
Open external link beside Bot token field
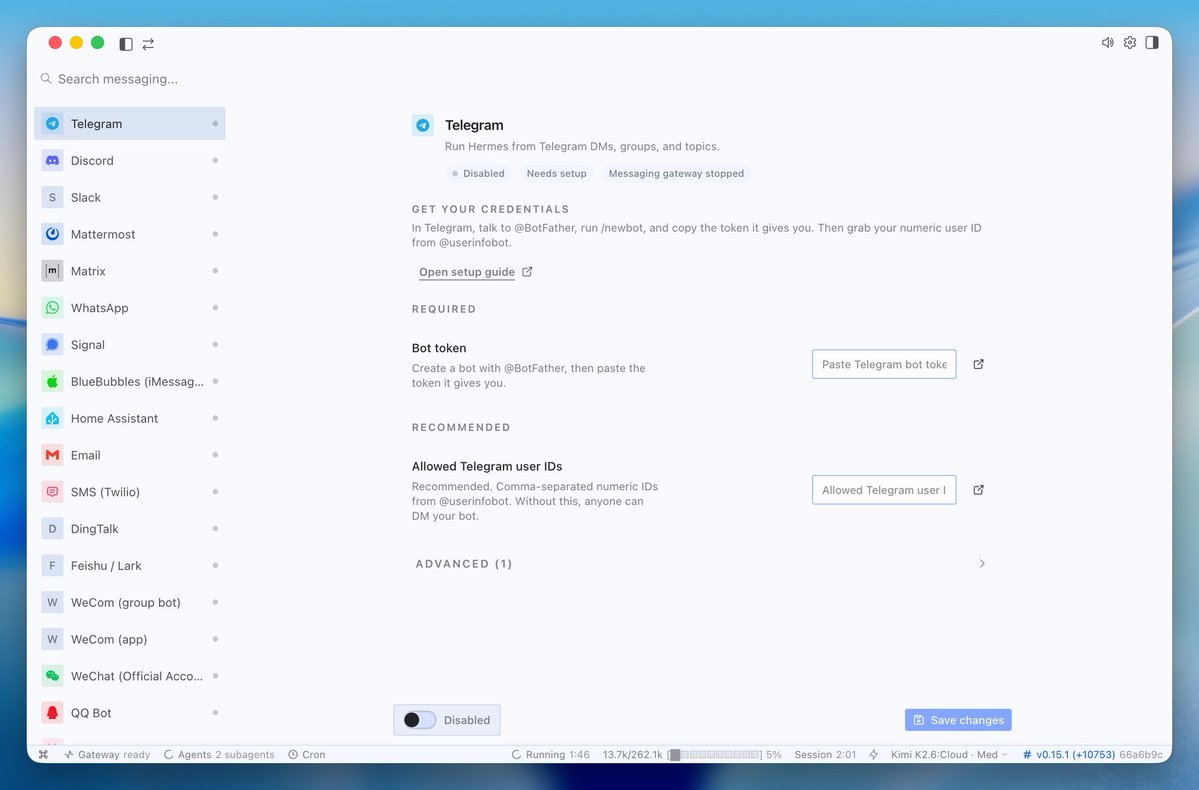click(978, 364)
